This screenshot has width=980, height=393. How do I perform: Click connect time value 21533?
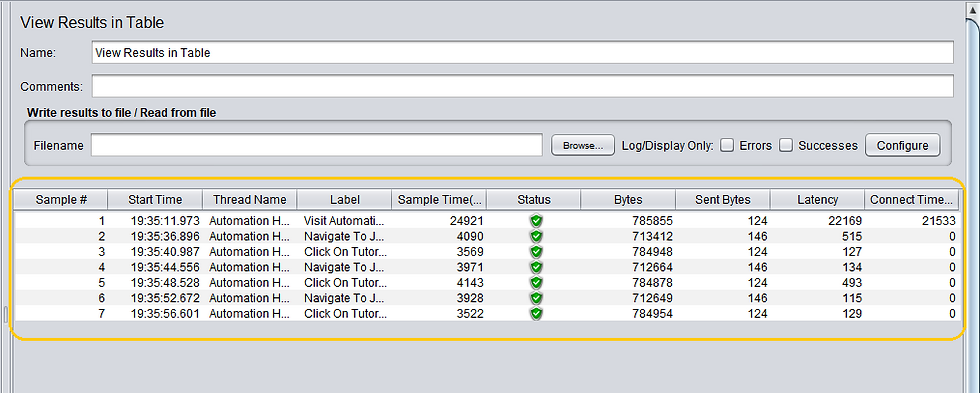point(938,221)
